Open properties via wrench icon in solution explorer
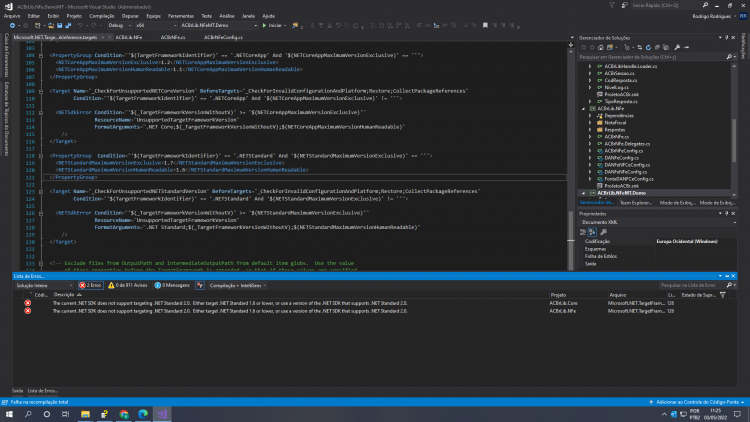This screenshot has height=422, width=750. (677, 47)
